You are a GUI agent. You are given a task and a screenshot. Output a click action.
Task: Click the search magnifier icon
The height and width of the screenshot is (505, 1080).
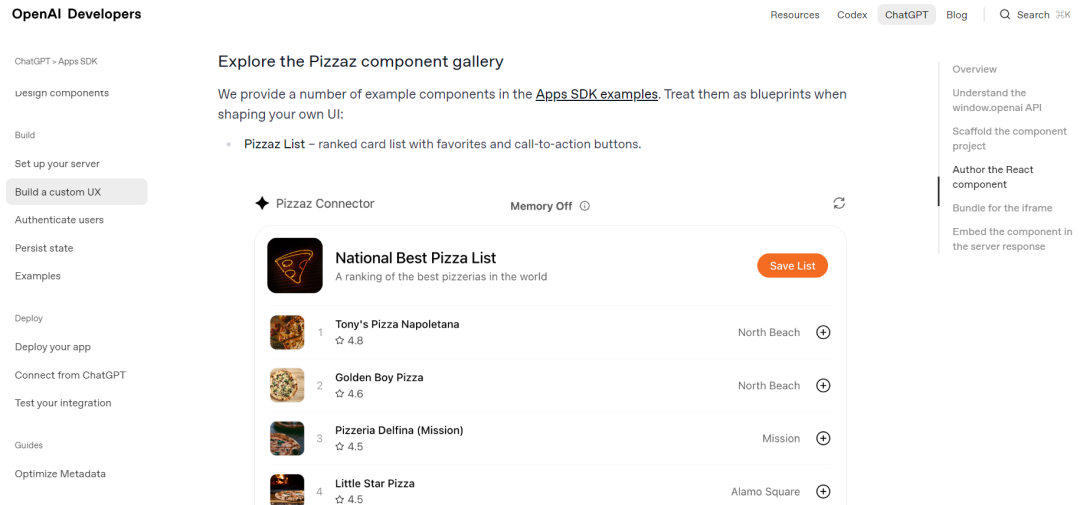(x=1005, y=15)
